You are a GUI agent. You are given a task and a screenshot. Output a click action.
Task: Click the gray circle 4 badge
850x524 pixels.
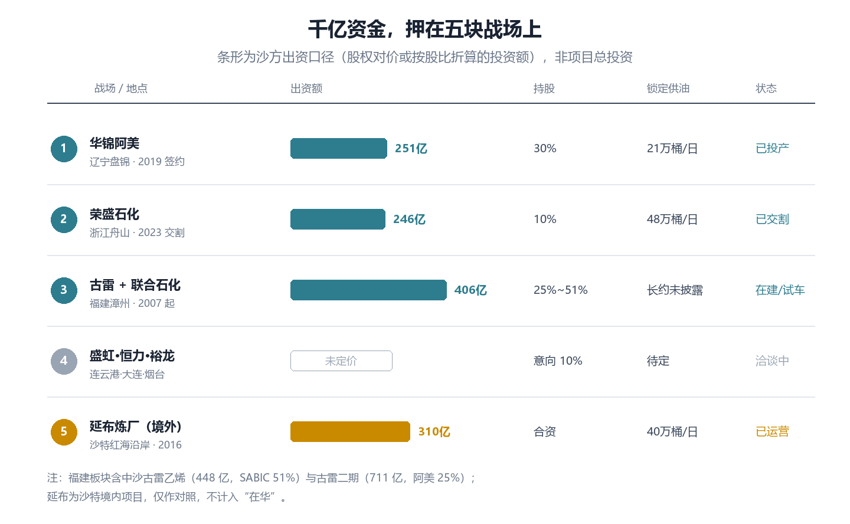pyautogui.click(x=64, y=361)
